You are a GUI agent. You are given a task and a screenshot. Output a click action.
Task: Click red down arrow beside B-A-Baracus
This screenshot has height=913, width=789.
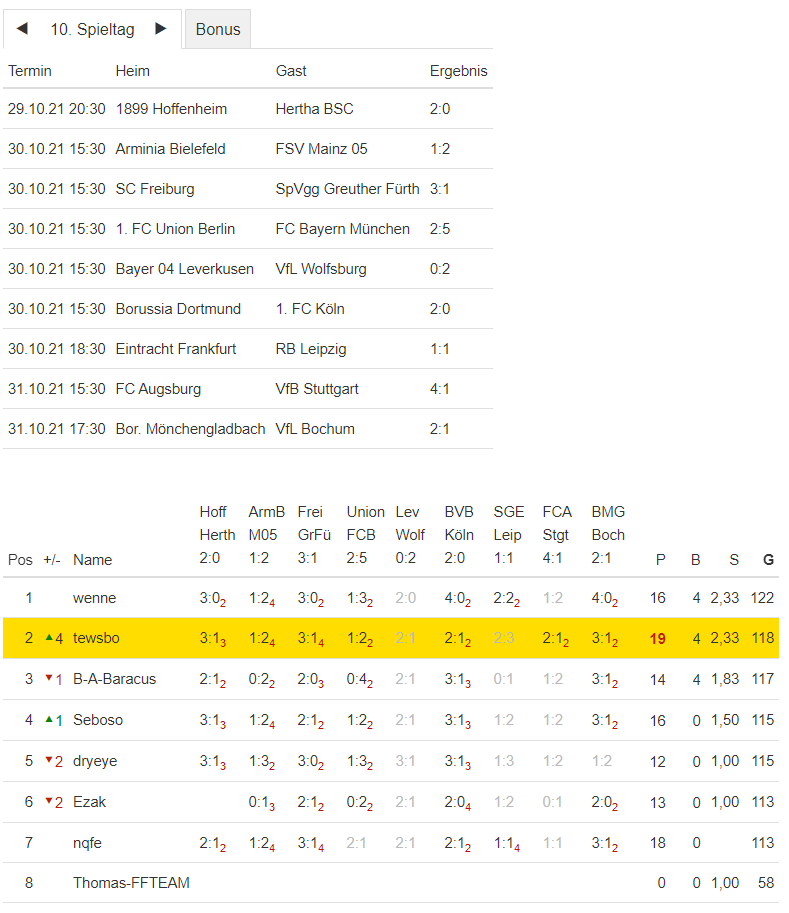click(x=49, y=678)
